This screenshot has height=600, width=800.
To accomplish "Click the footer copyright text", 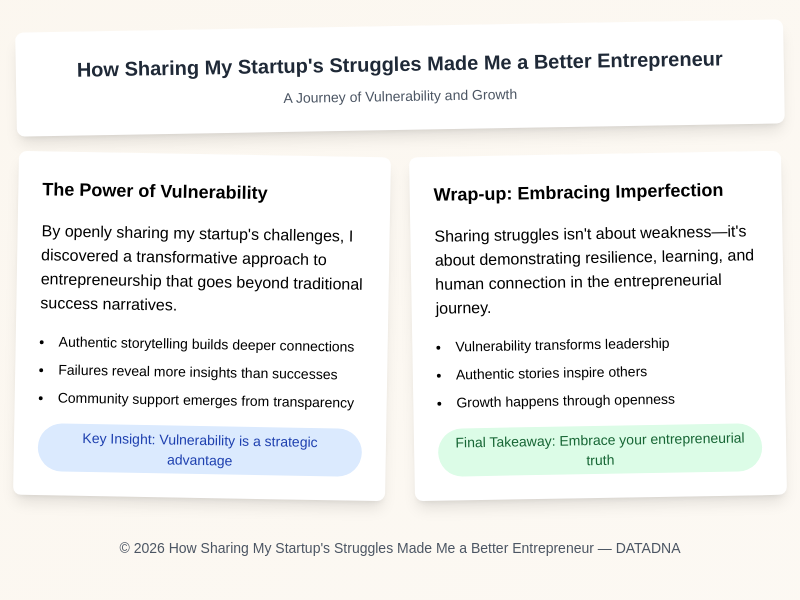I will tap(400, 548).
